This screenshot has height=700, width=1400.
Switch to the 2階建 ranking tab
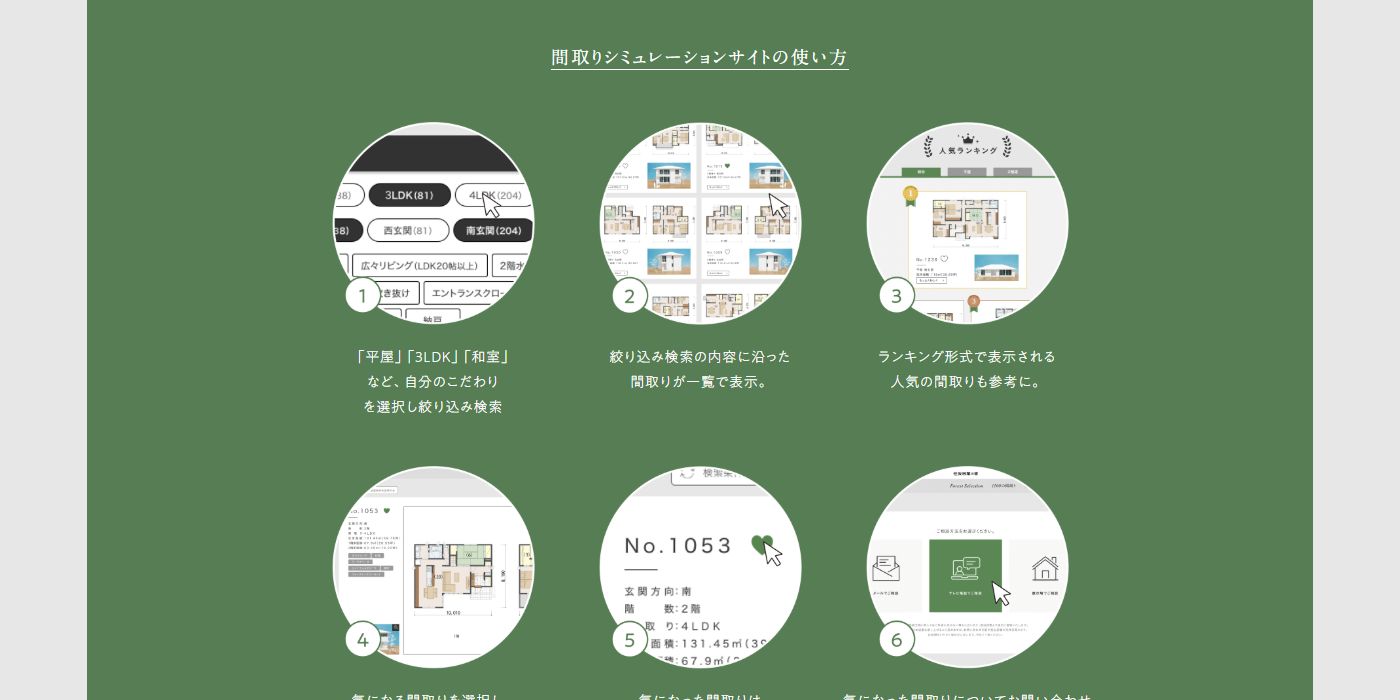click(1012, 170)
